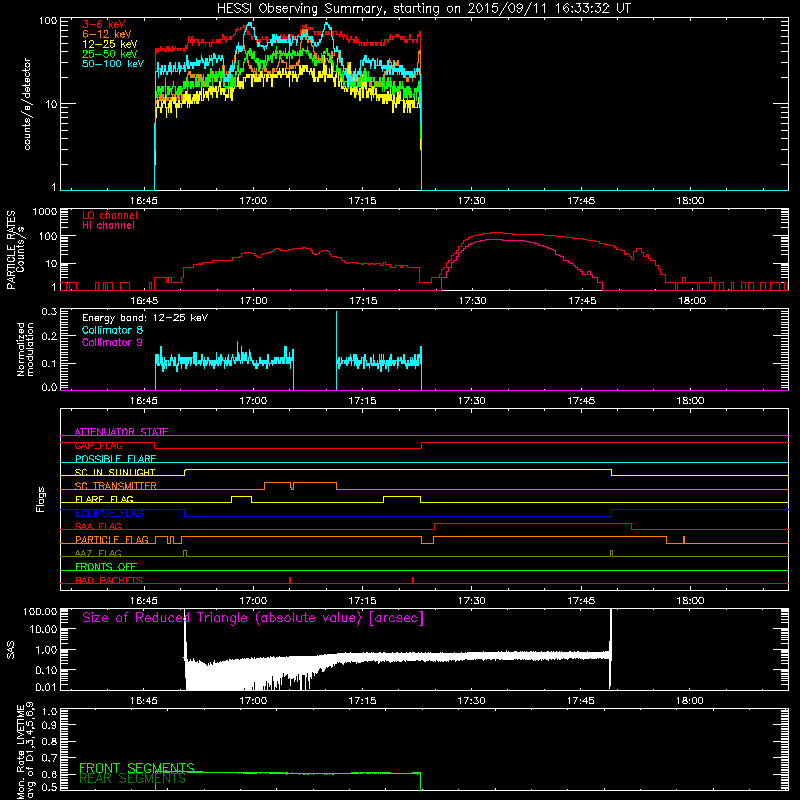Click the HESSI Observing Summary plot title
The image size is (800, 800).
point(424,9)
